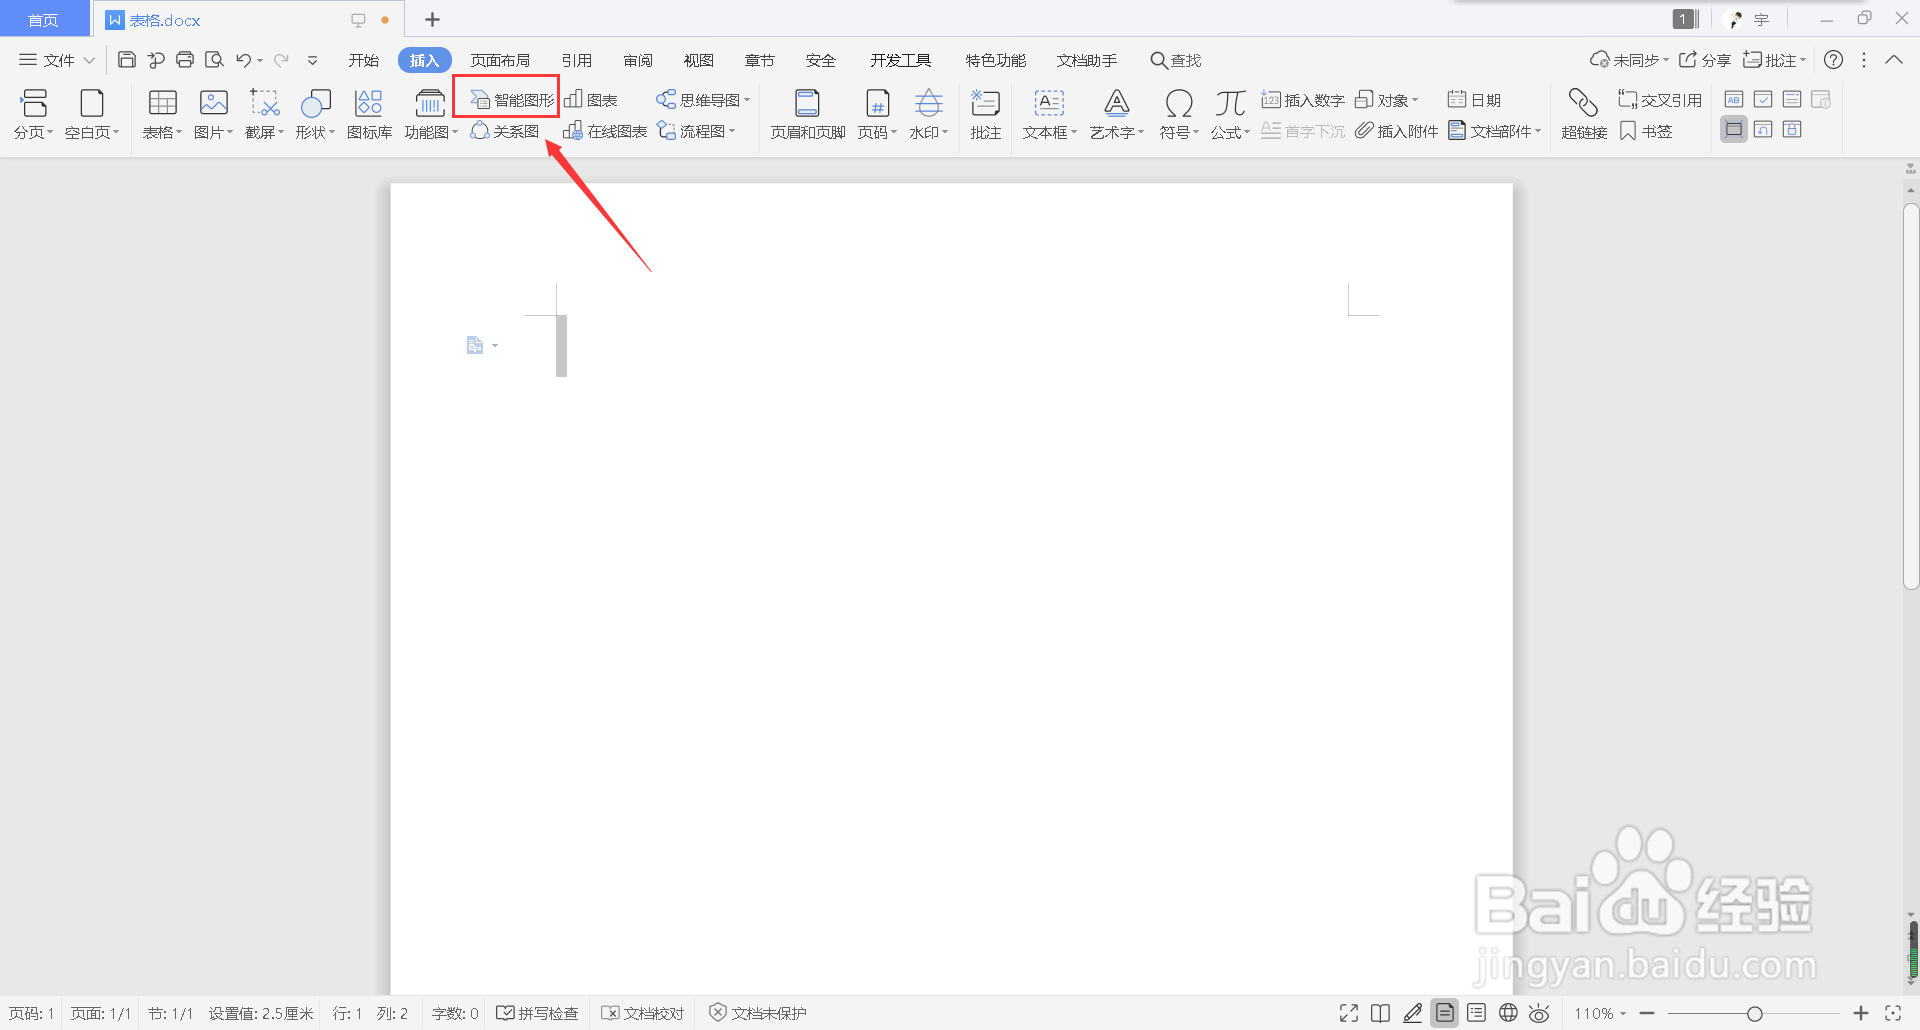Click the zoom out minus button
Viewport: 1920px width, 1030px height.
[1647, 1013]
